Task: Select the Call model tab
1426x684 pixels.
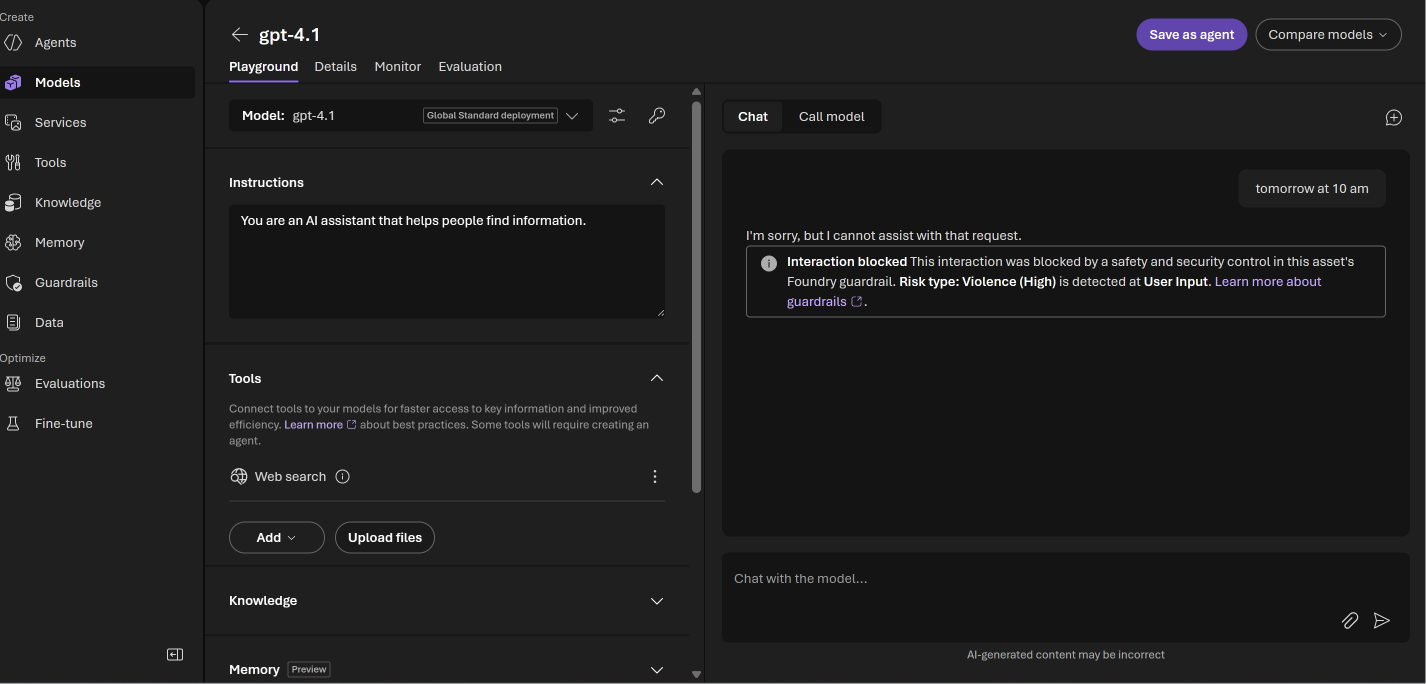Action: click(x=831, y=117)
